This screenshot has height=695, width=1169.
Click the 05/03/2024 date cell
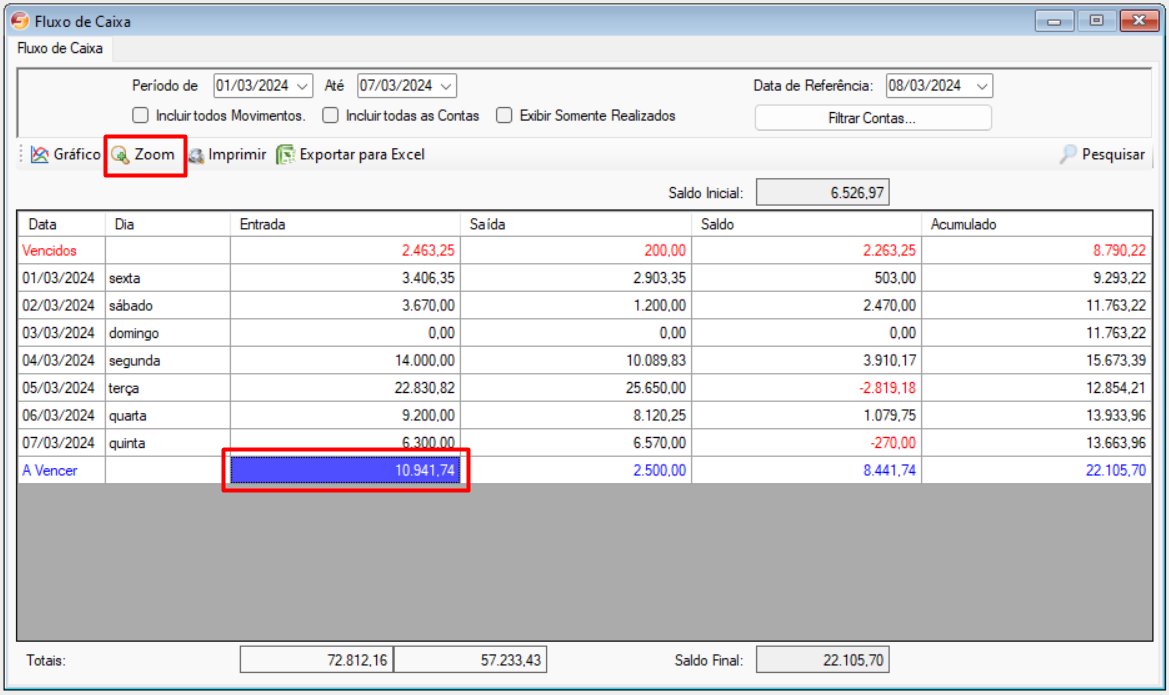[61, 389]
